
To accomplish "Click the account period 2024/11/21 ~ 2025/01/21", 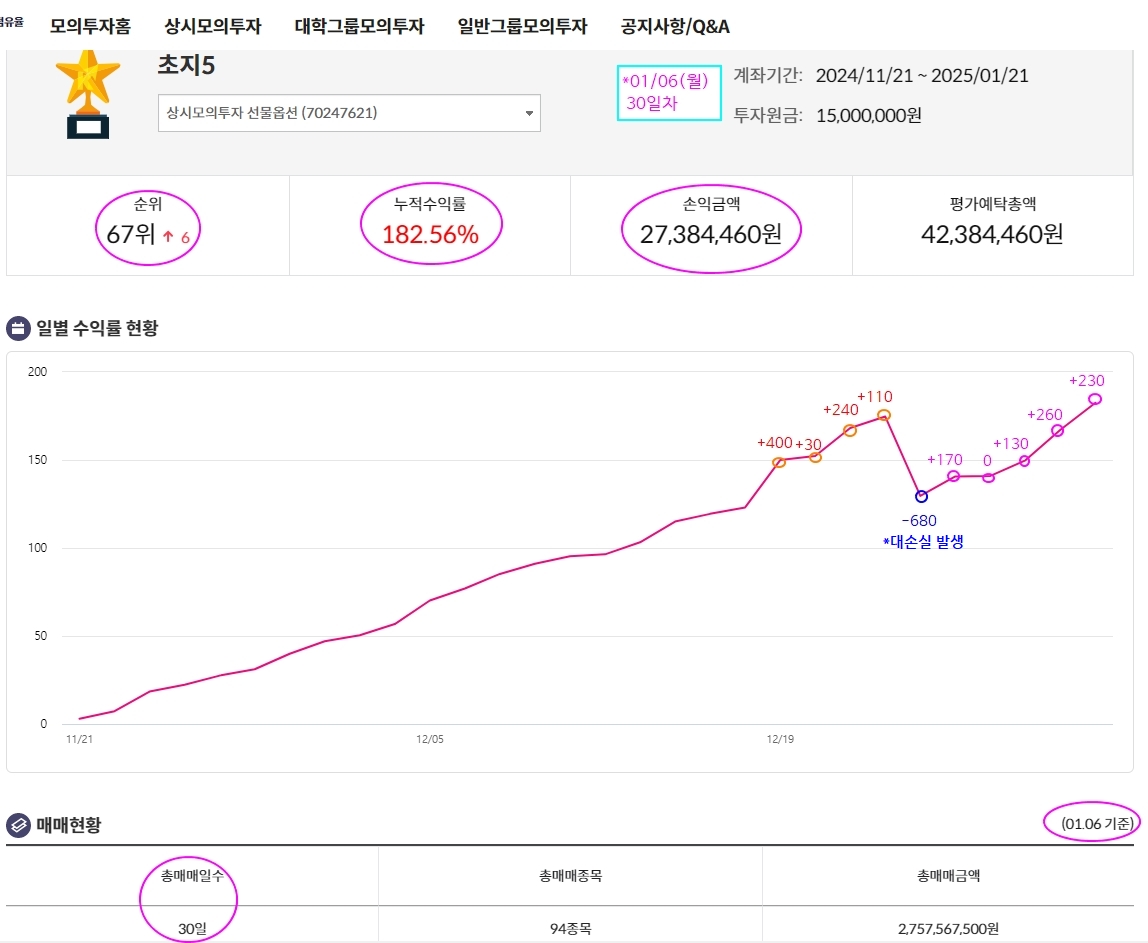I will coord(922,75).
